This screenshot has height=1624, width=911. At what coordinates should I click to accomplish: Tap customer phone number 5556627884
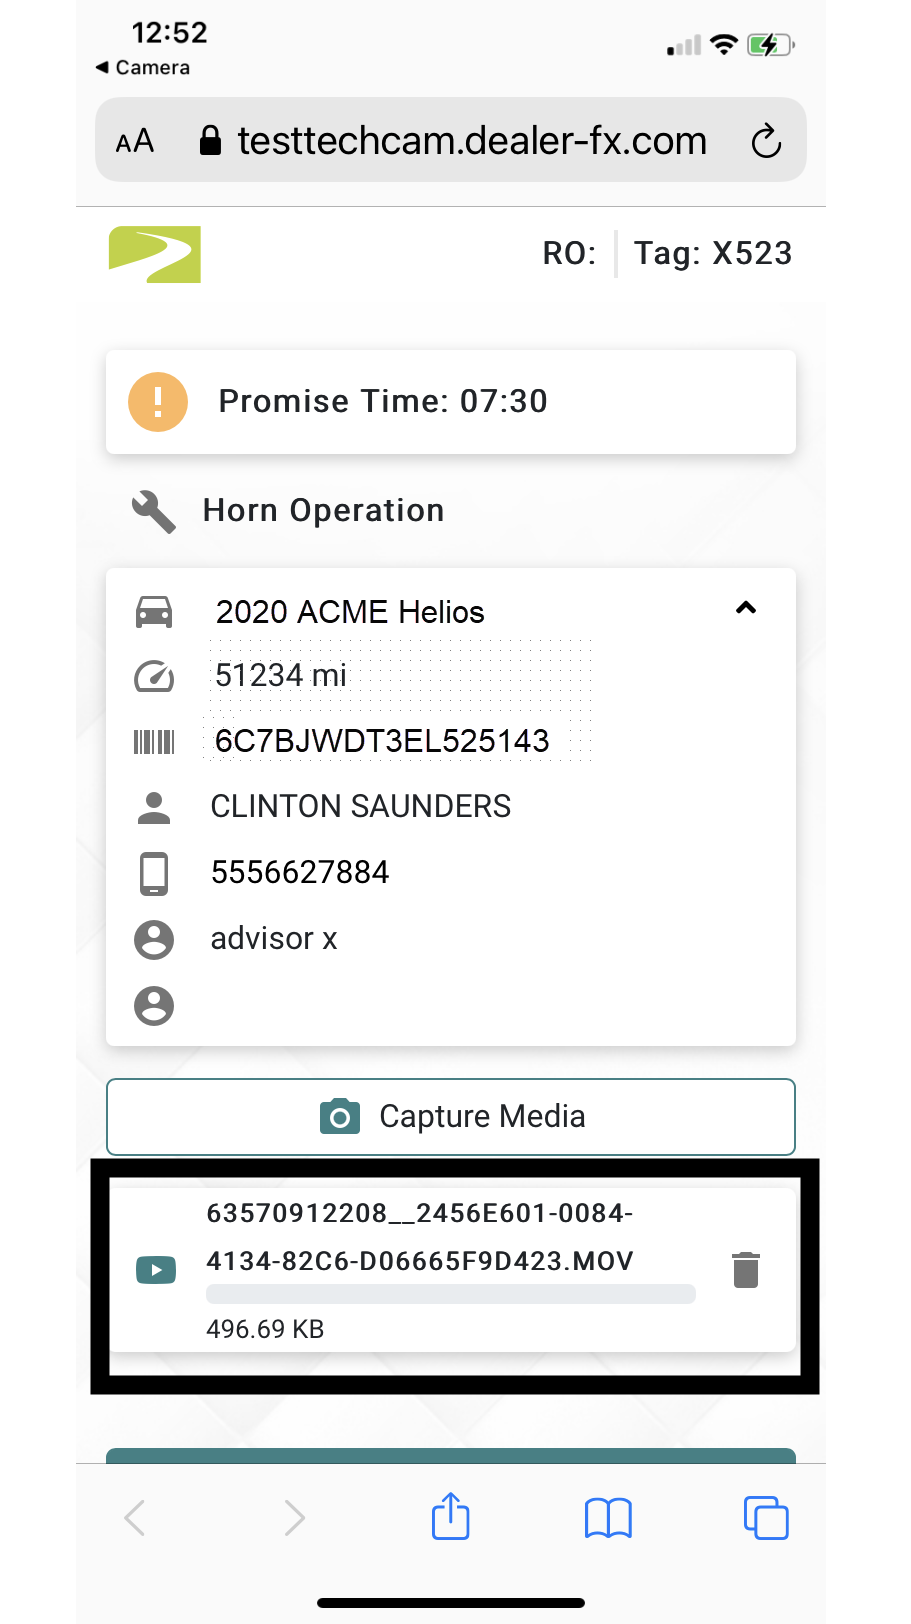pyautogui.click(x=300, y=872)
